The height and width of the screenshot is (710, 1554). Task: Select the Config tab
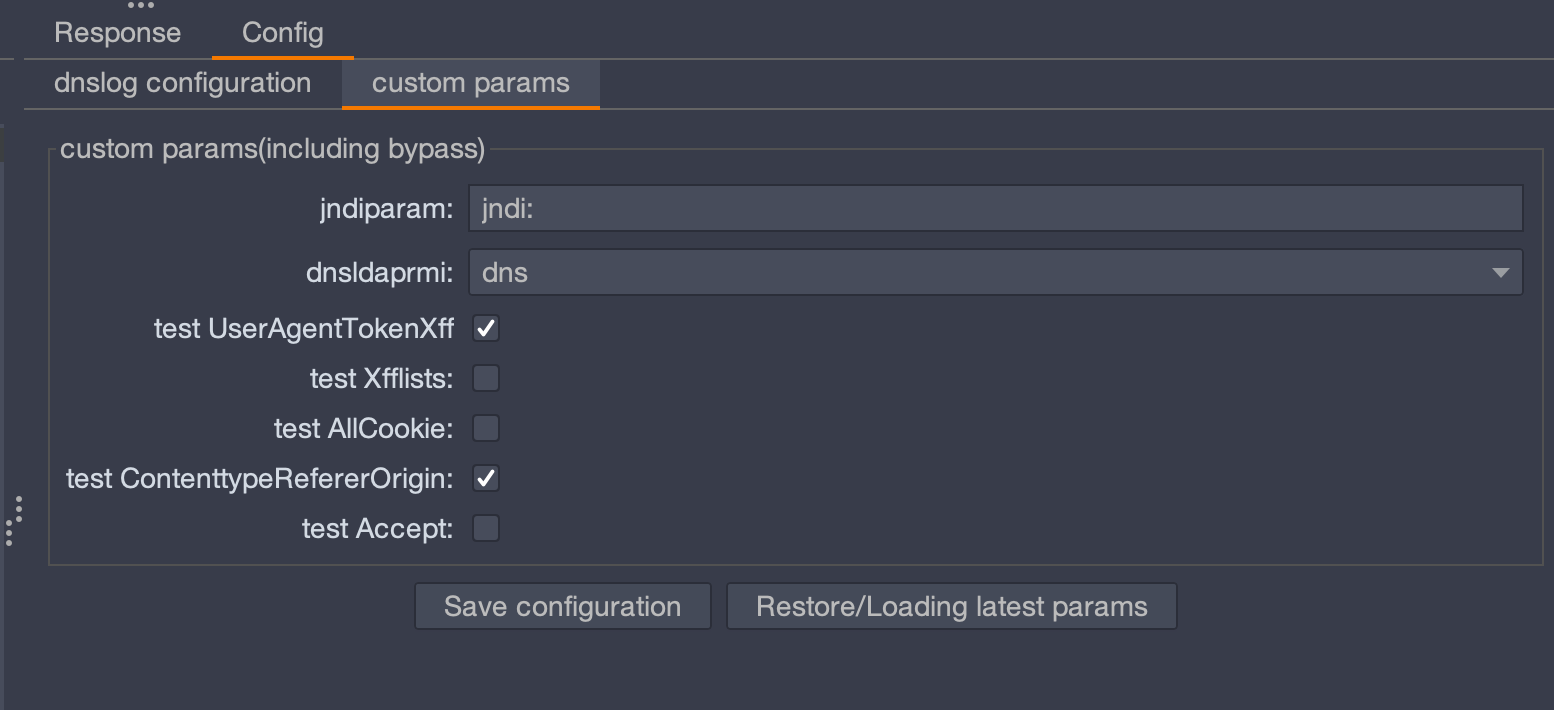pos(282,33)
